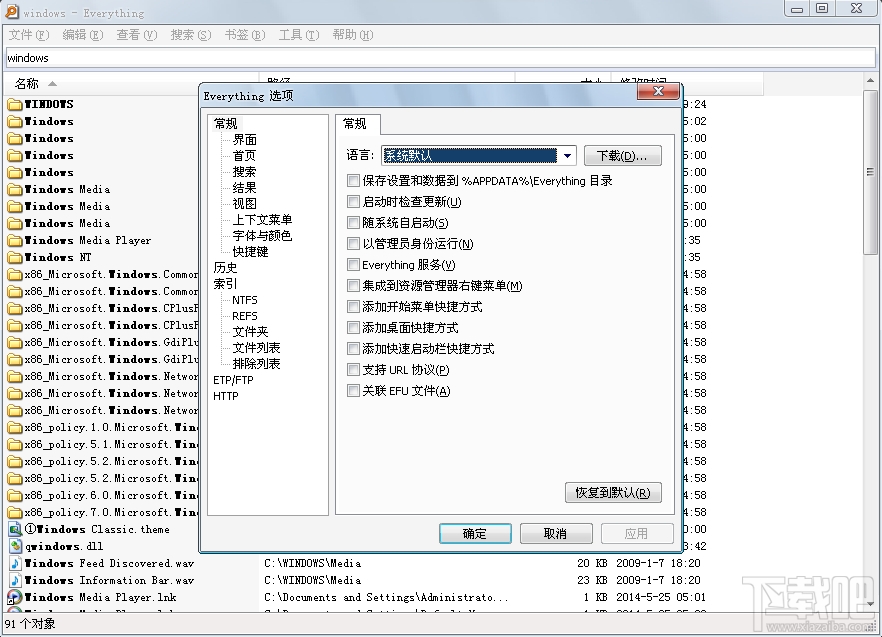Enable save settings to %APPDATA% checkbox
882x637 pixels.
[353, 181]
